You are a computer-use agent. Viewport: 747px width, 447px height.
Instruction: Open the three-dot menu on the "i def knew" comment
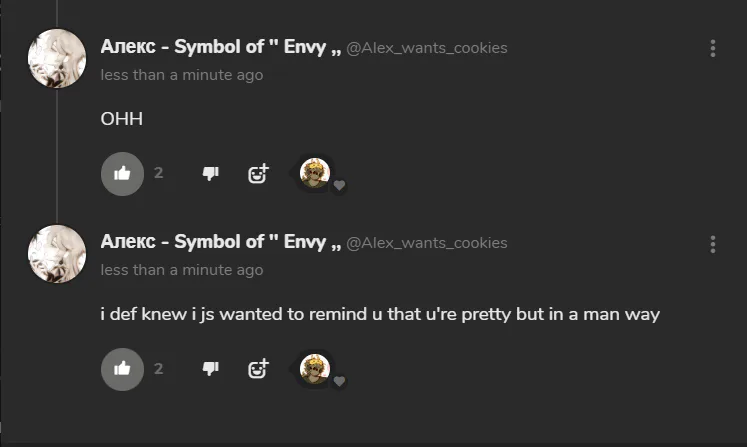713,243
